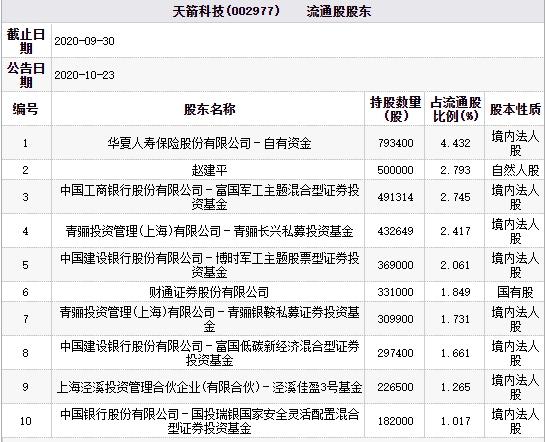This screenshot has width=546, height=442.
Task: Select the ratio value 2.793
Action: tap(455, 170)
